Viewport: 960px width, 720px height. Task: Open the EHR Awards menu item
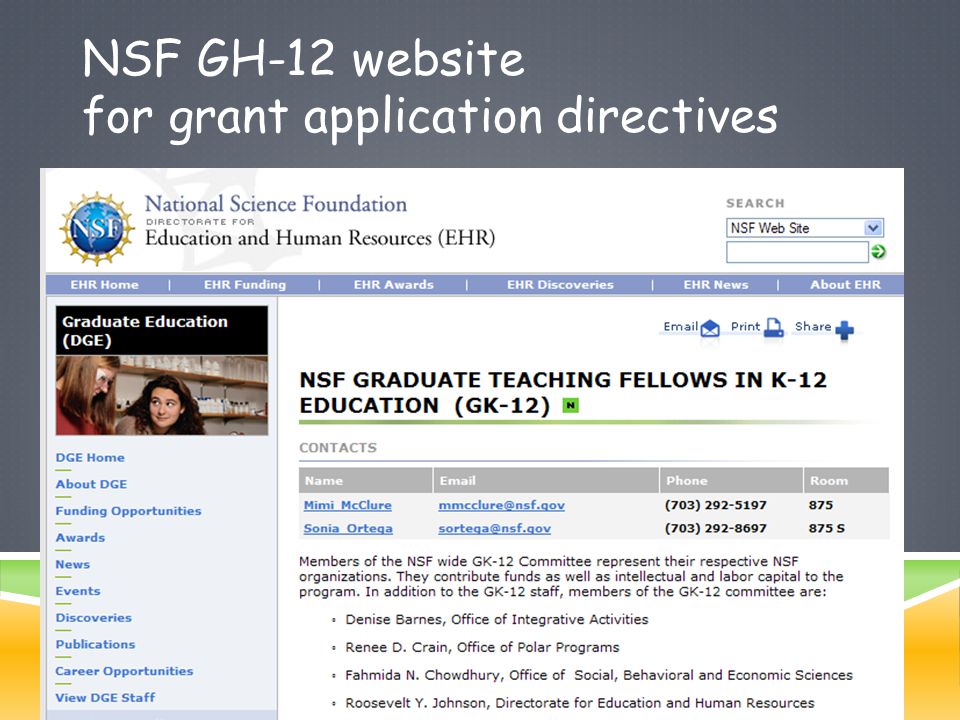pyautogui.click(x=394, y=285)
